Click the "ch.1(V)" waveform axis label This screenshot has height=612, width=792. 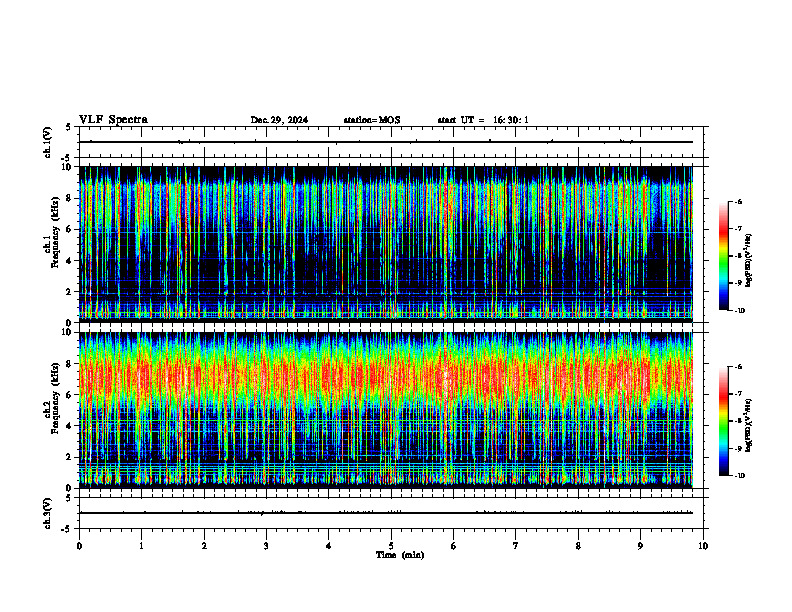coord(48,142)
